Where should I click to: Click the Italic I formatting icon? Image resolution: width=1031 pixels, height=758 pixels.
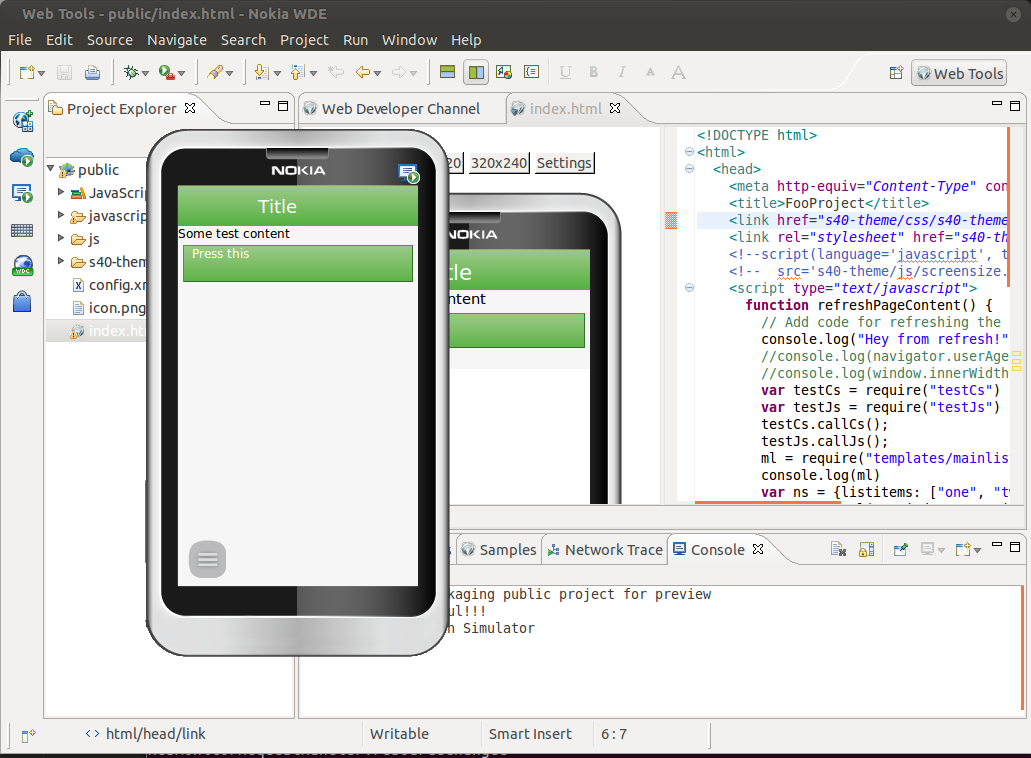622,72
